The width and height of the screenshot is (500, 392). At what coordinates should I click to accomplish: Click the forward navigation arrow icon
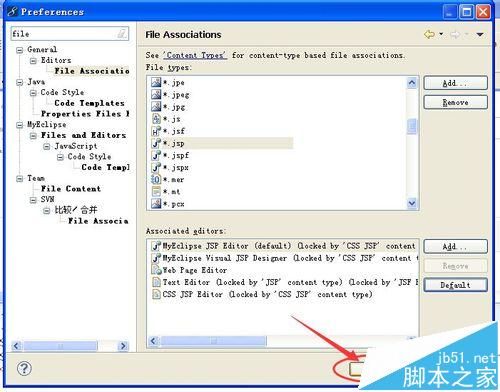(455, 34)
